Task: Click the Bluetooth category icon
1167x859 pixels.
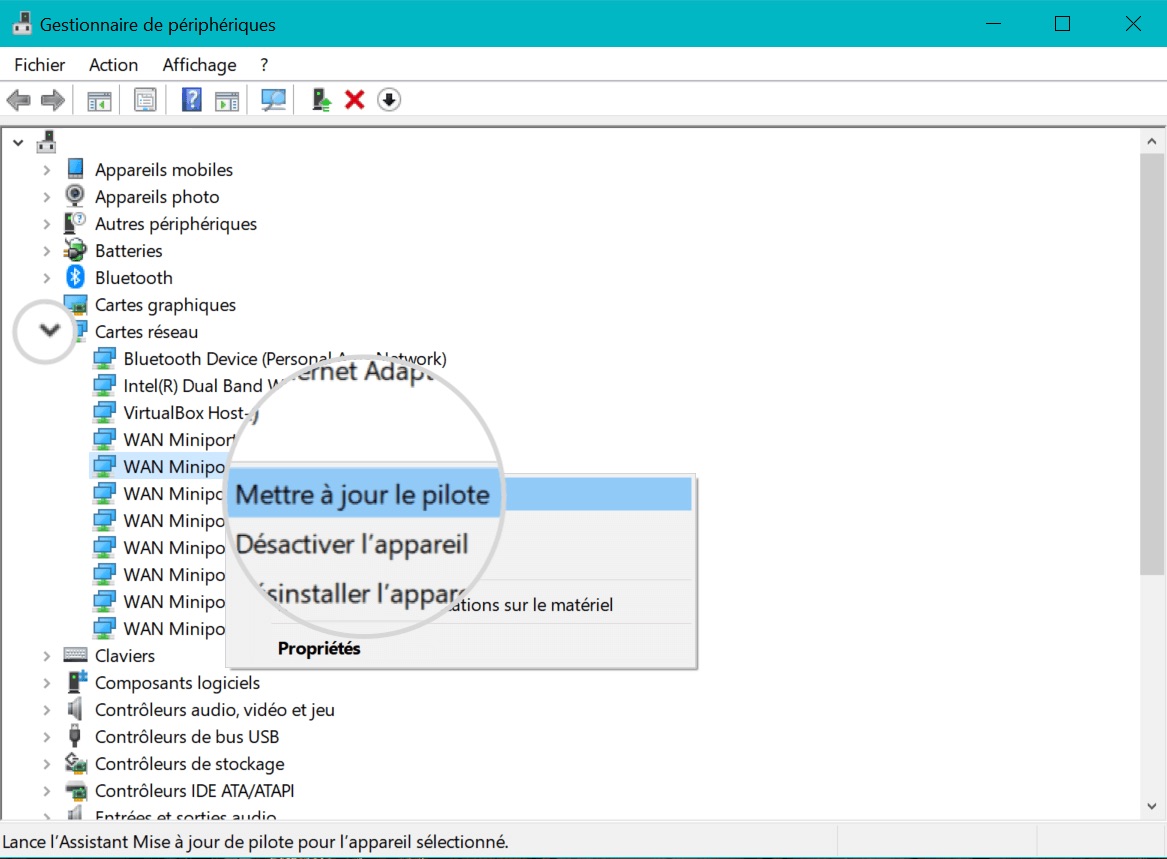Action: coord(75,278)
